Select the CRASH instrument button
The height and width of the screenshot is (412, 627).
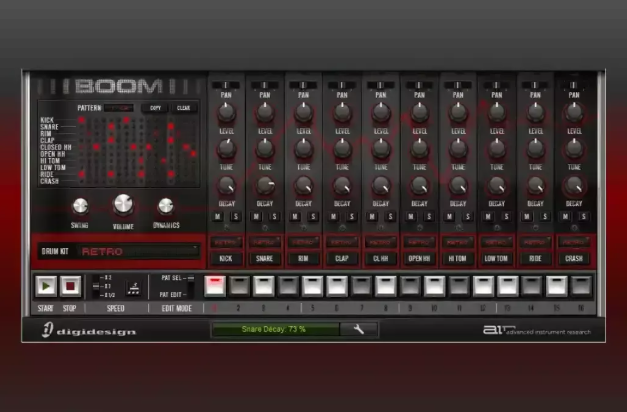click(x=574, y=259)
